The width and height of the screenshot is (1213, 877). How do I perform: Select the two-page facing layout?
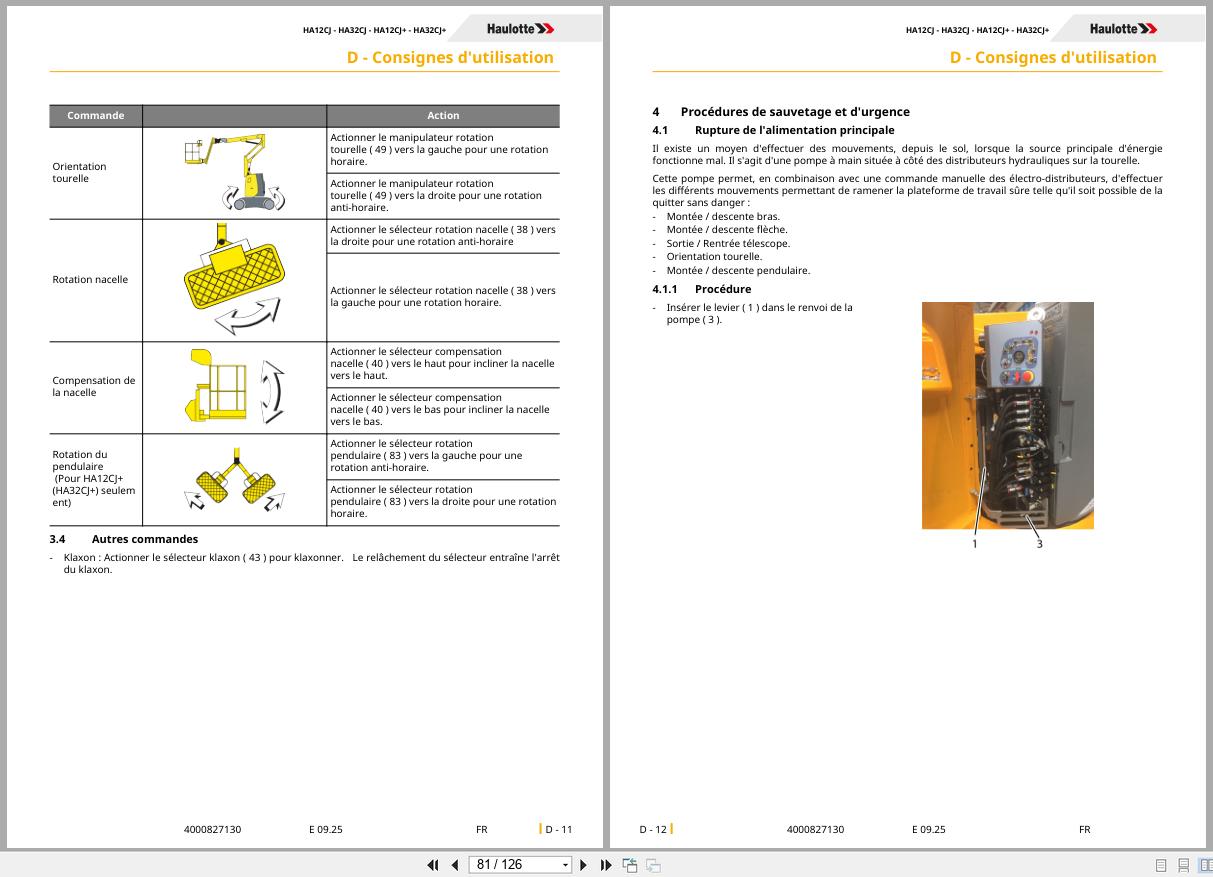coord(1205,865)
